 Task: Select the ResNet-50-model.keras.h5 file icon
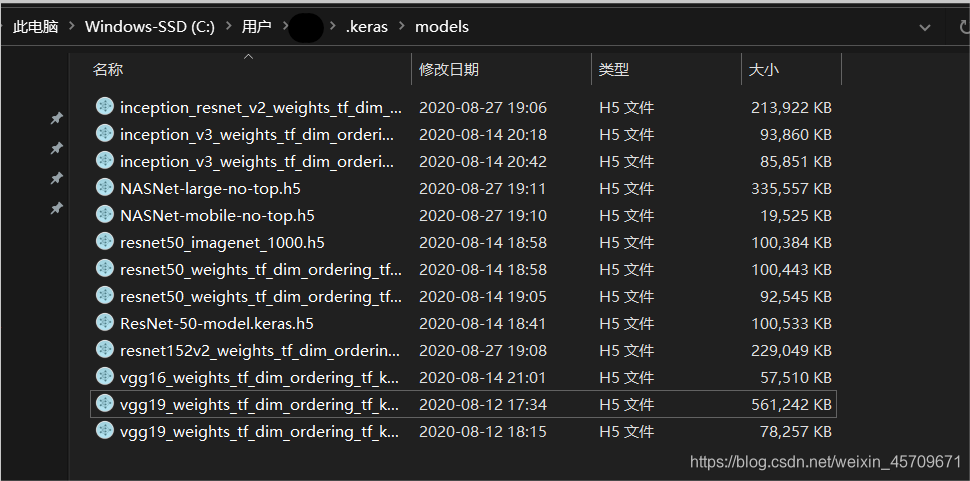(105, 322)
